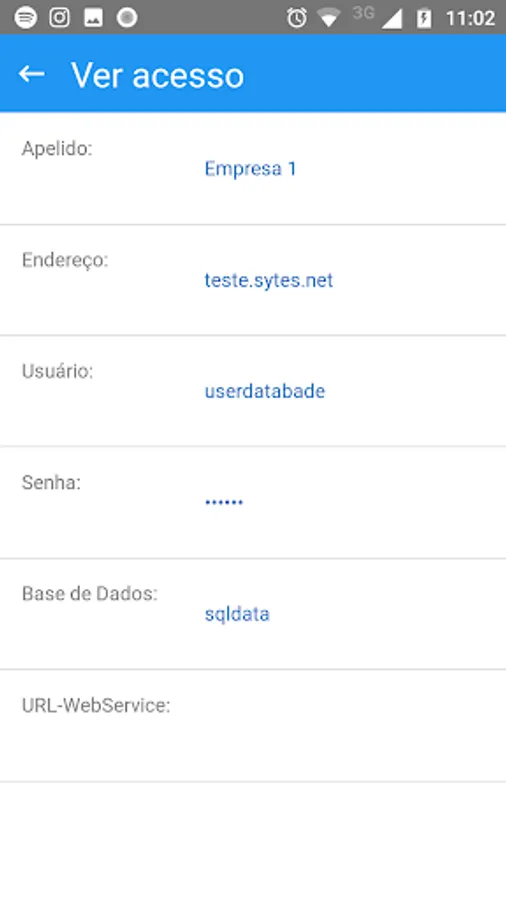Image resolution: width=506 pixels, height=900 pixels.
Task: Tap the Ver acesso title
Action: point(158,75)
